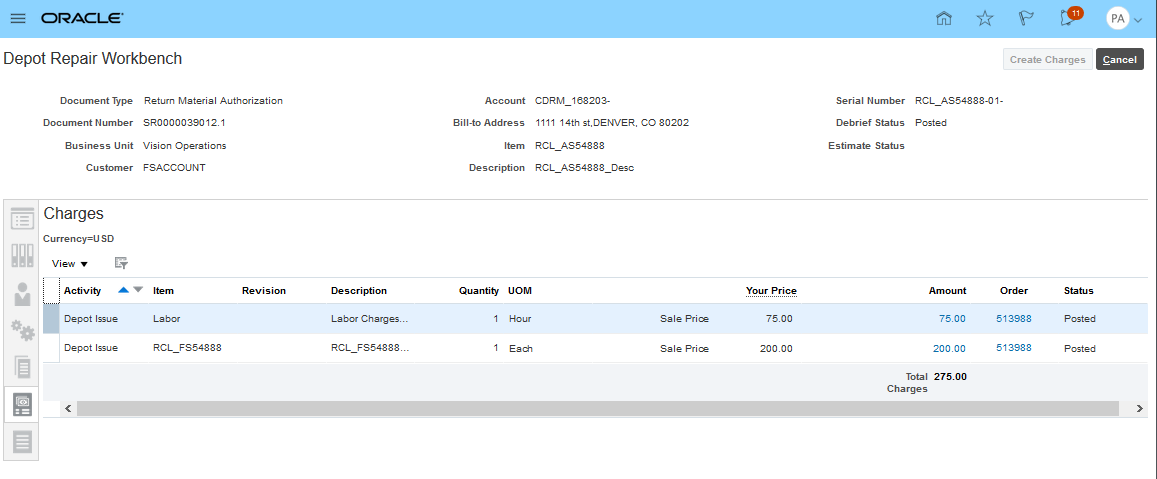Click the horizontal scrollbar thumb
The image size is (1157, 479).
pos(598,408)
